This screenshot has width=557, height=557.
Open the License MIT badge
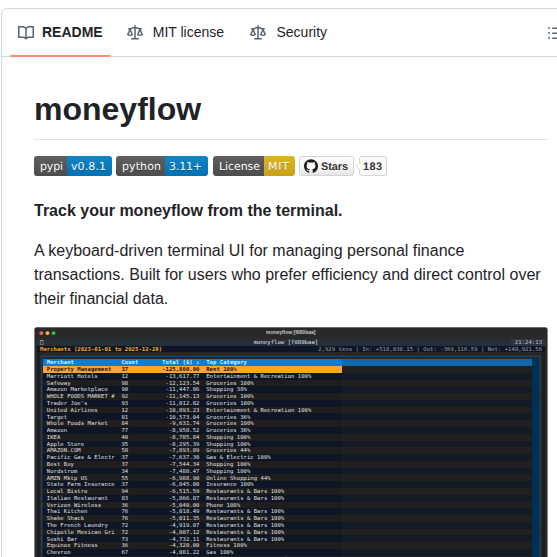click(254, 166)
